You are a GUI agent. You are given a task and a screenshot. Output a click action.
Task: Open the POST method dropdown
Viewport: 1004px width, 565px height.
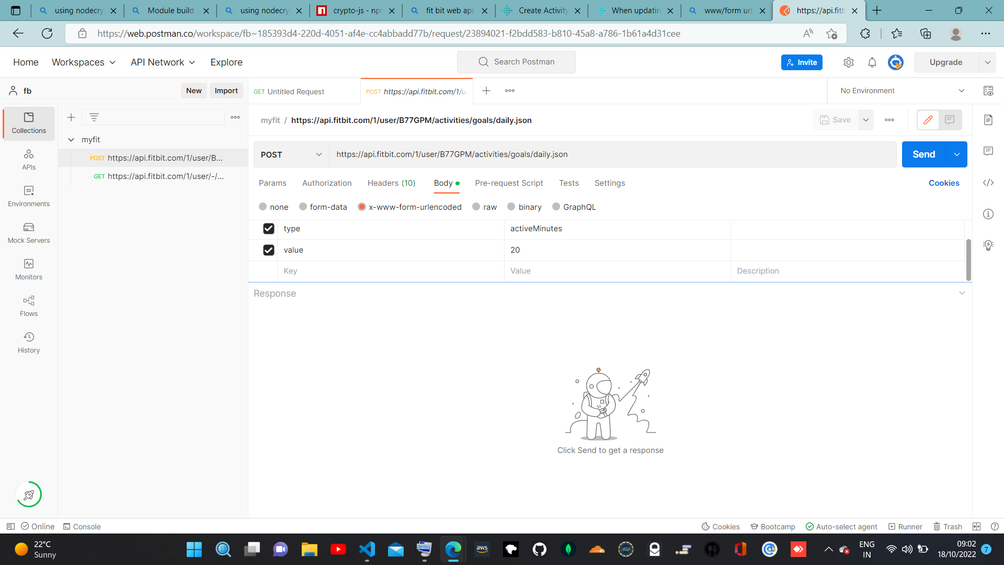[290, 154]
